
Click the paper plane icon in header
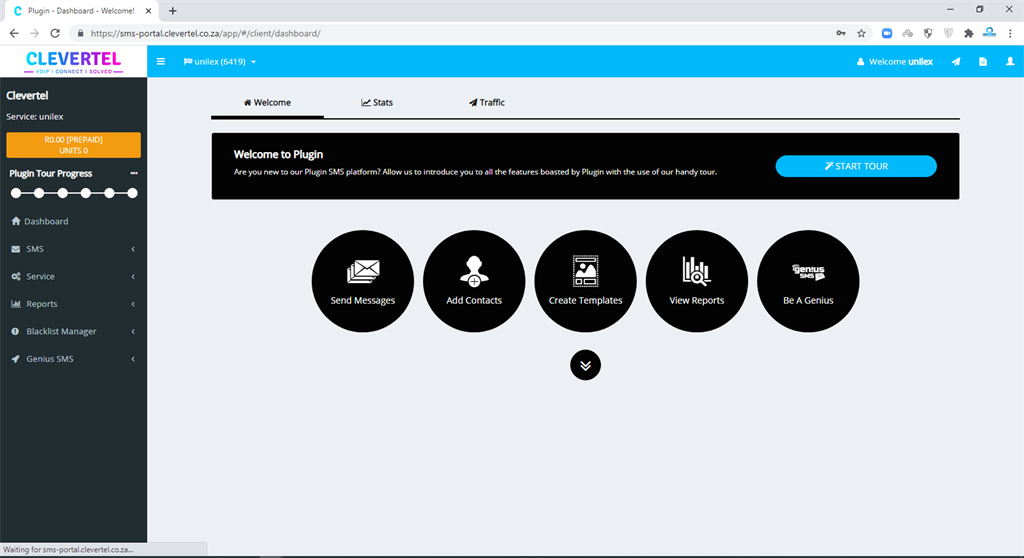[956, 61]
